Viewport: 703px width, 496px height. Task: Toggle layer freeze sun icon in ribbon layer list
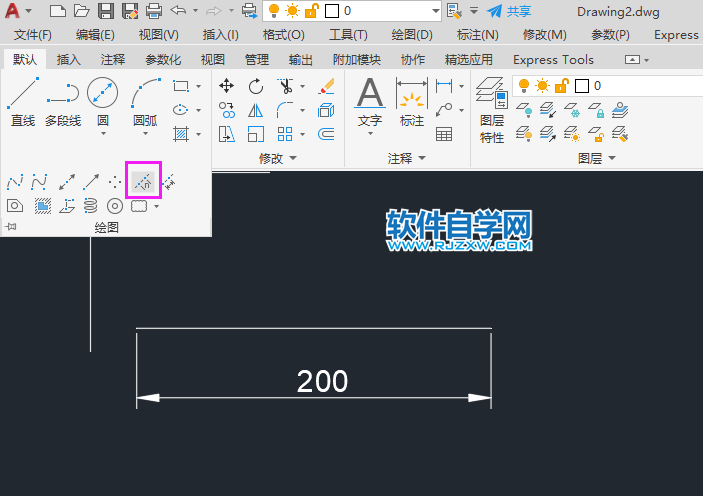(542, 85)
